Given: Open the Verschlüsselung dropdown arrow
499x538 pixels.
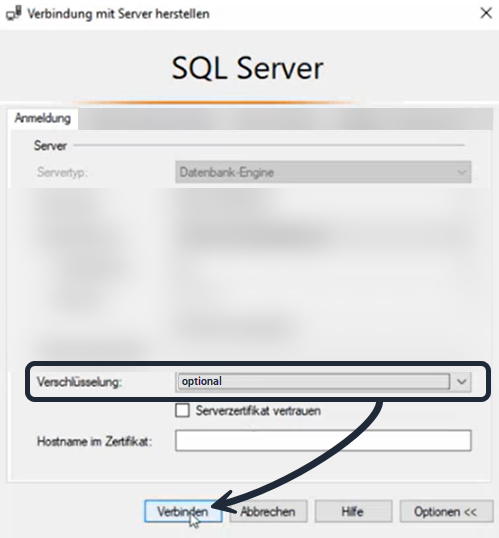Looking at the screenshot, I should [x=462, y=382].
